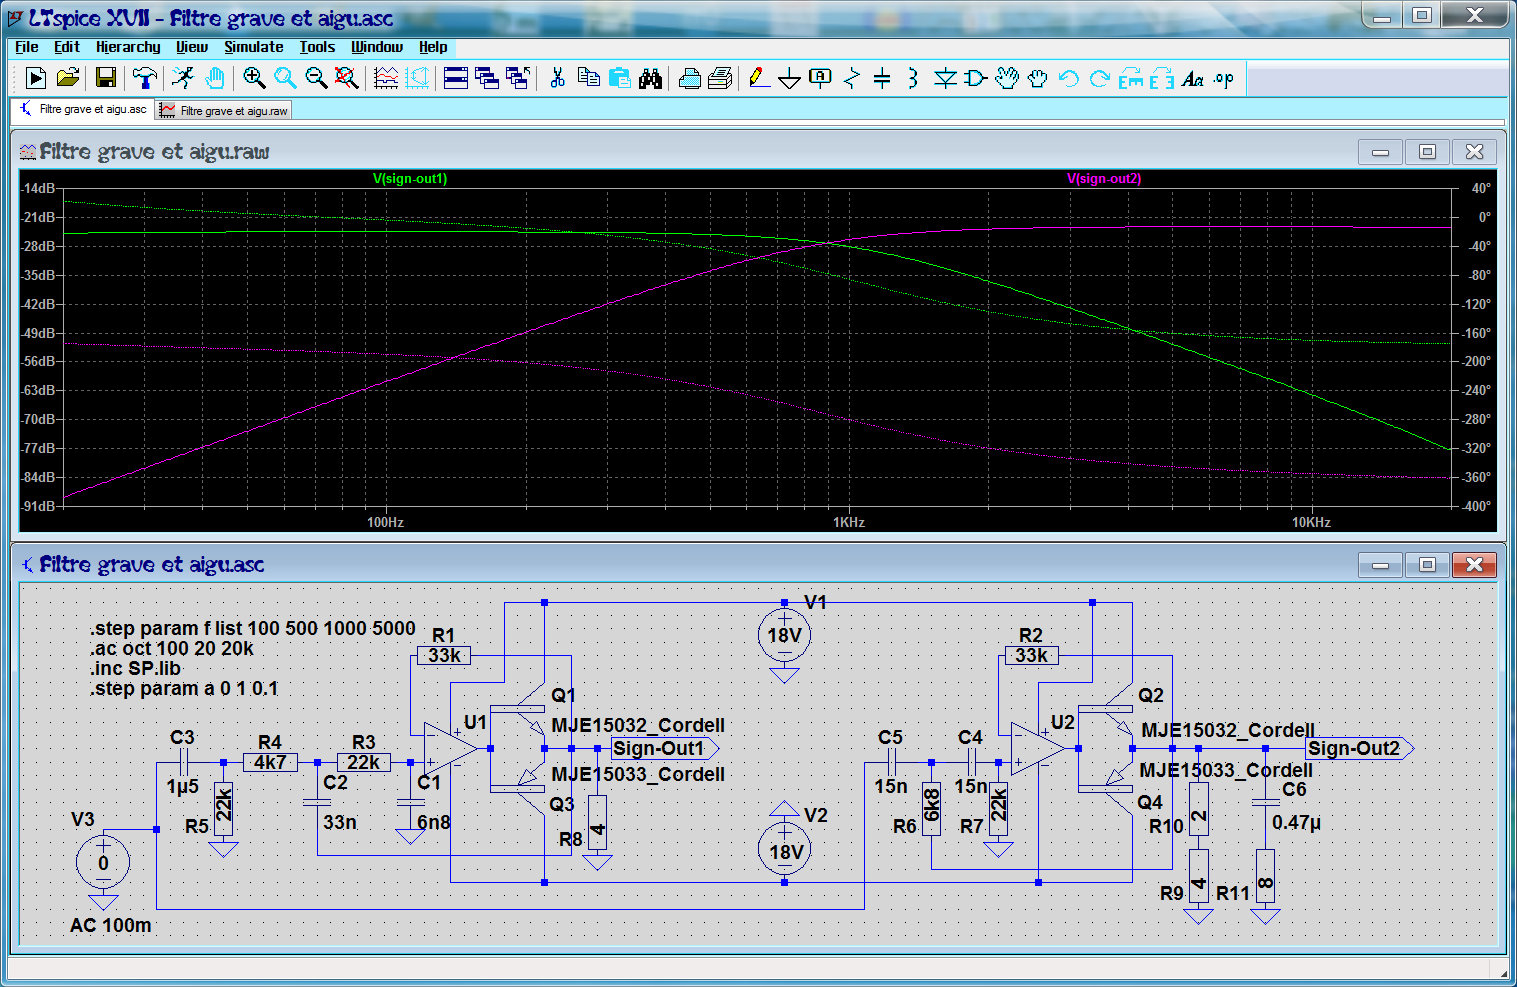Run the simulation with the running man icon
This screenshot has height=987, width=1517.
click(x=183, y=78)
